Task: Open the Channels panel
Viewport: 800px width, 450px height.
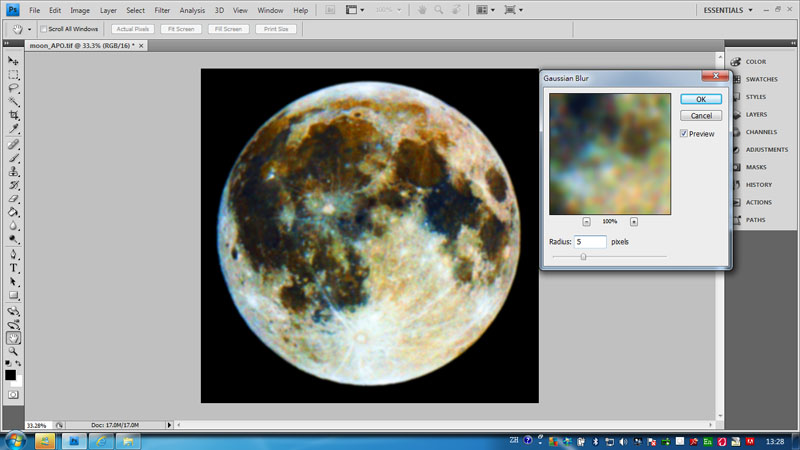Action: [x=760, y=132]
